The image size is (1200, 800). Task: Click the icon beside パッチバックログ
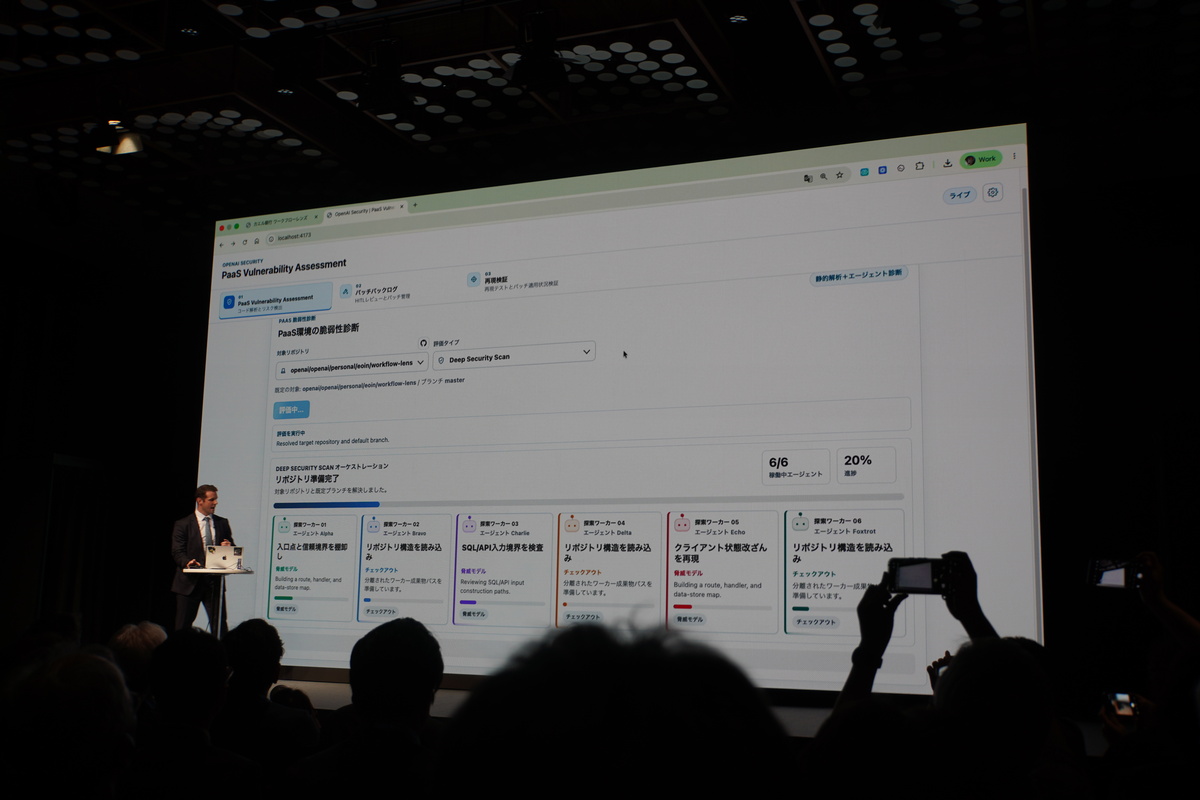coord(346,292)
